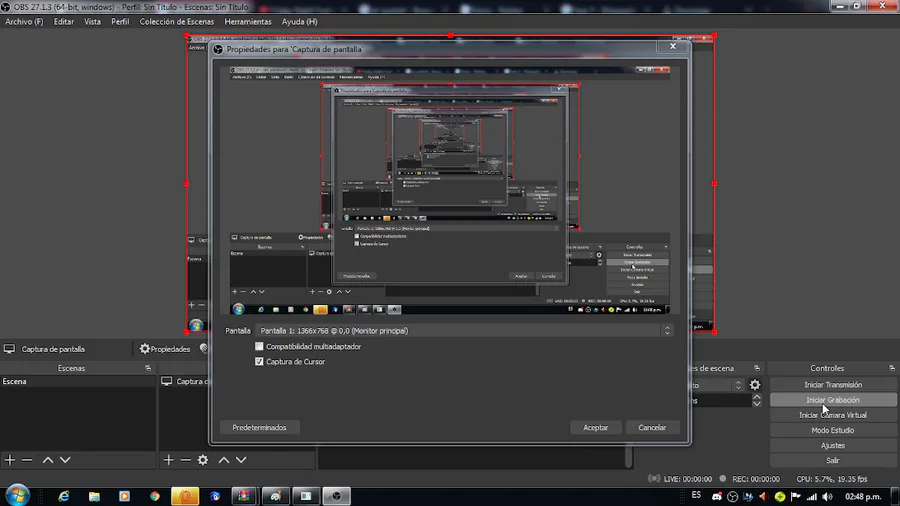Move the selected source up
The height and width of the screenshot is (506, 900).
point(224,460)
